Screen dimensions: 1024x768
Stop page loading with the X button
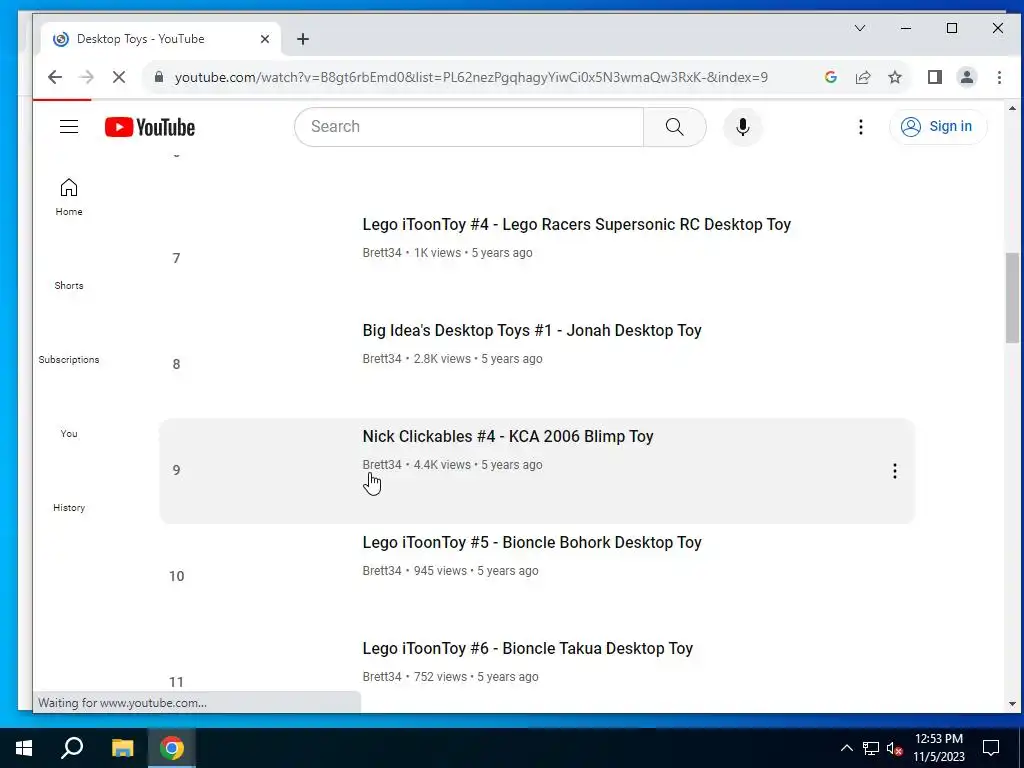tap(118, 77)
